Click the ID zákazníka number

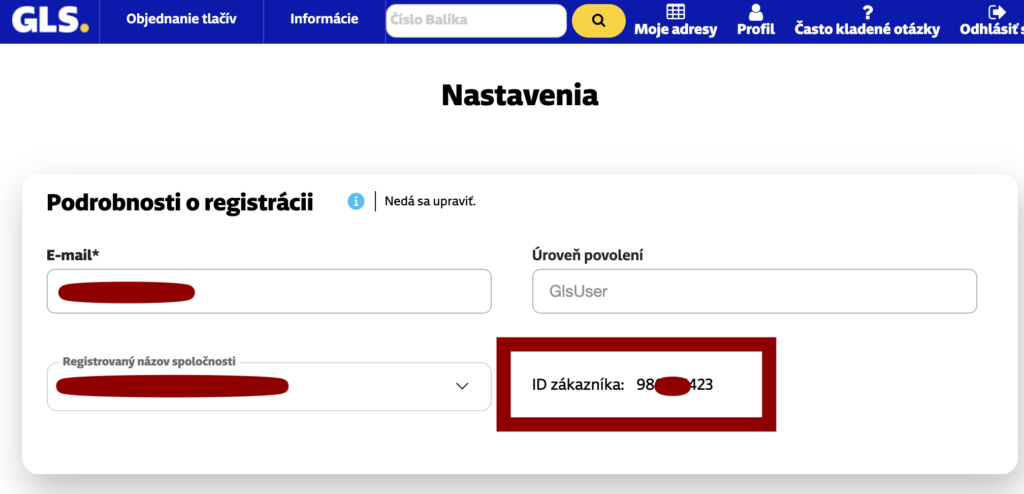pyautogui.click(x=675, y=384)
